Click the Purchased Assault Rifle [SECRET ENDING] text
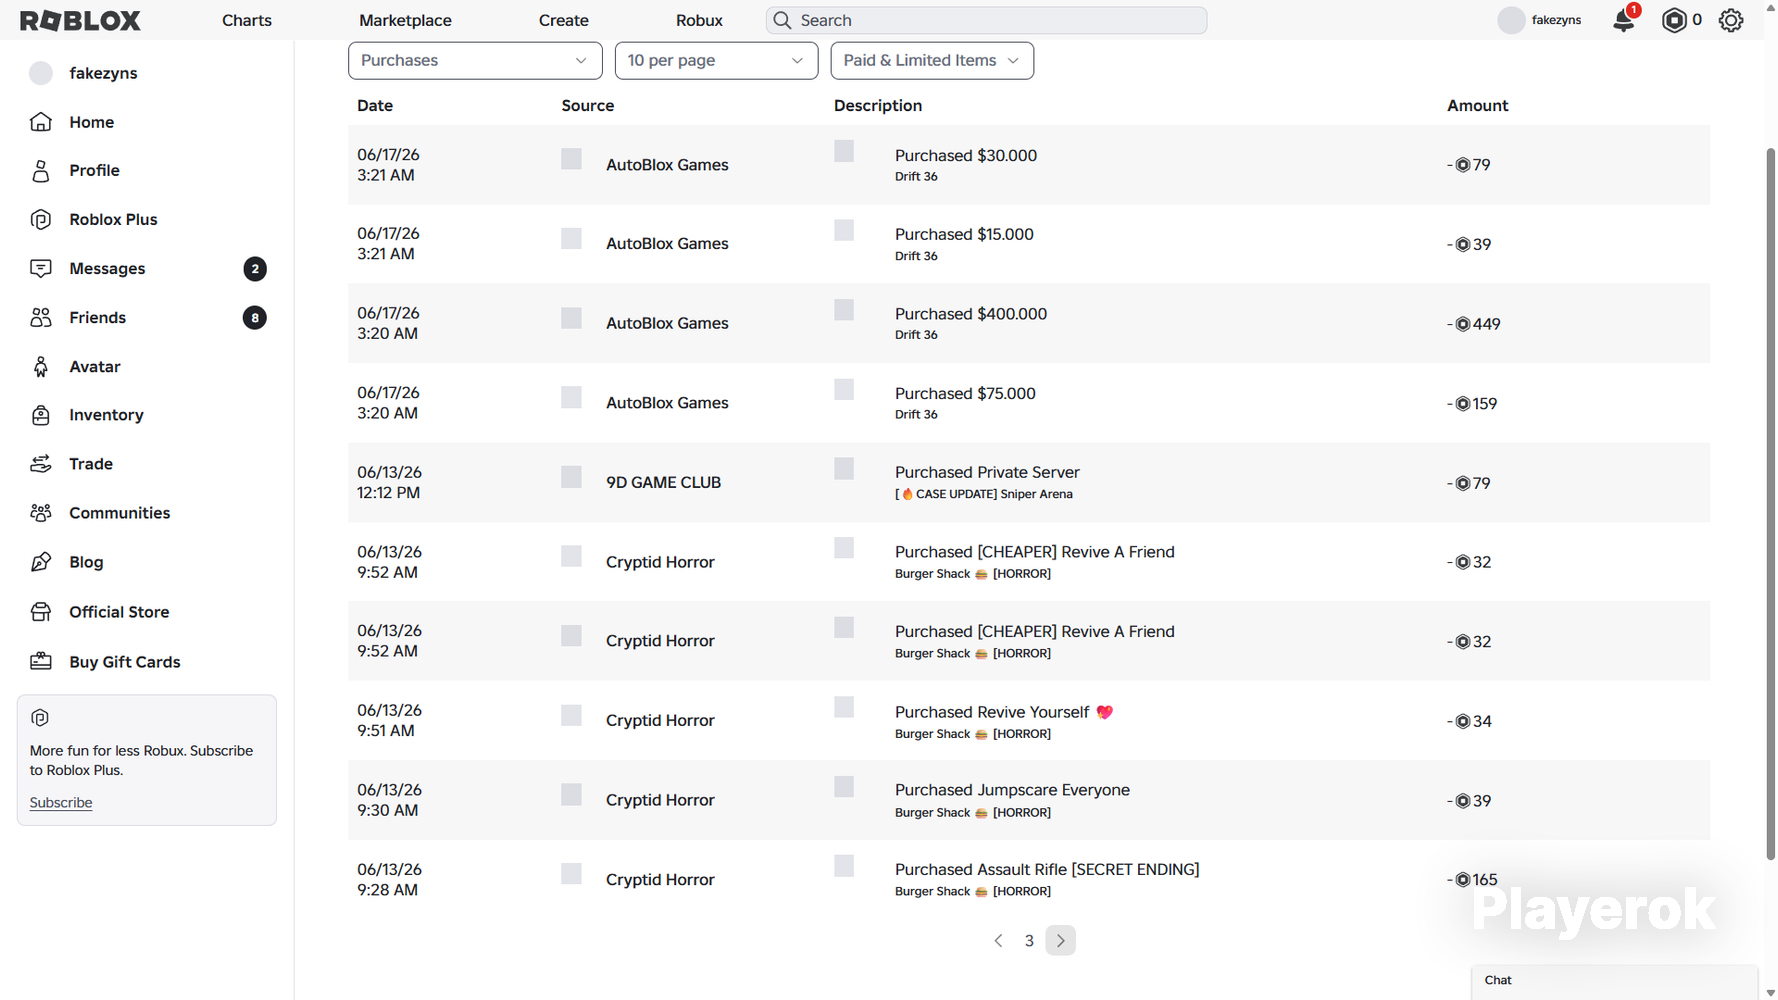 tap(1047, 870)
